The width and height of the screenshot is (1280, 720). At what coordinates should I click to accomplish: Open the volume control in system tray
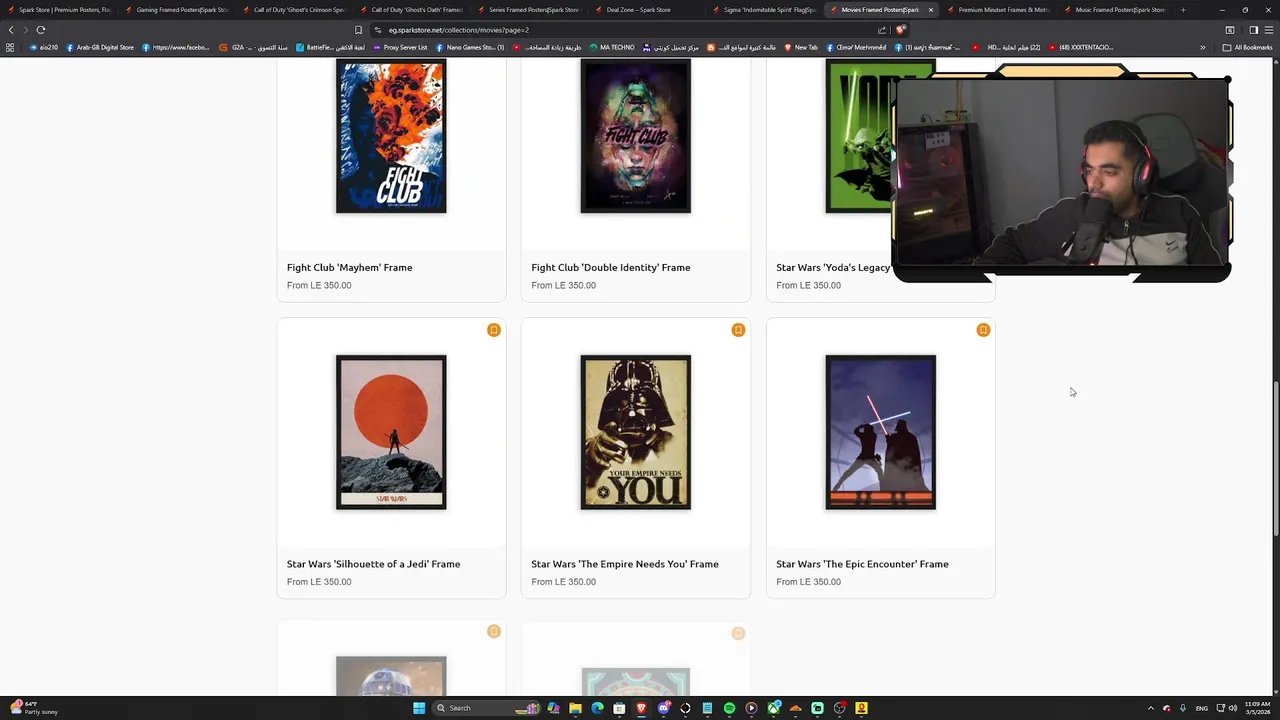tap(1233, 708)
